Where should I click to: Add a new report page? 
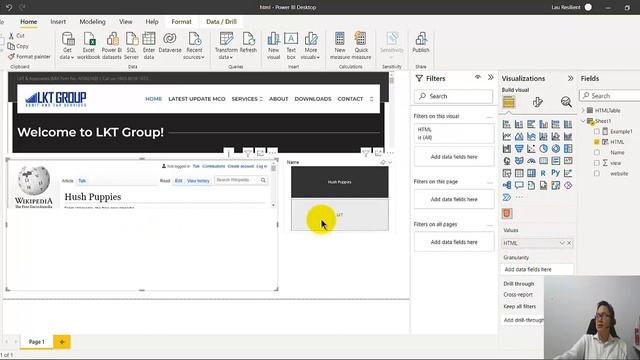[62, 342]
